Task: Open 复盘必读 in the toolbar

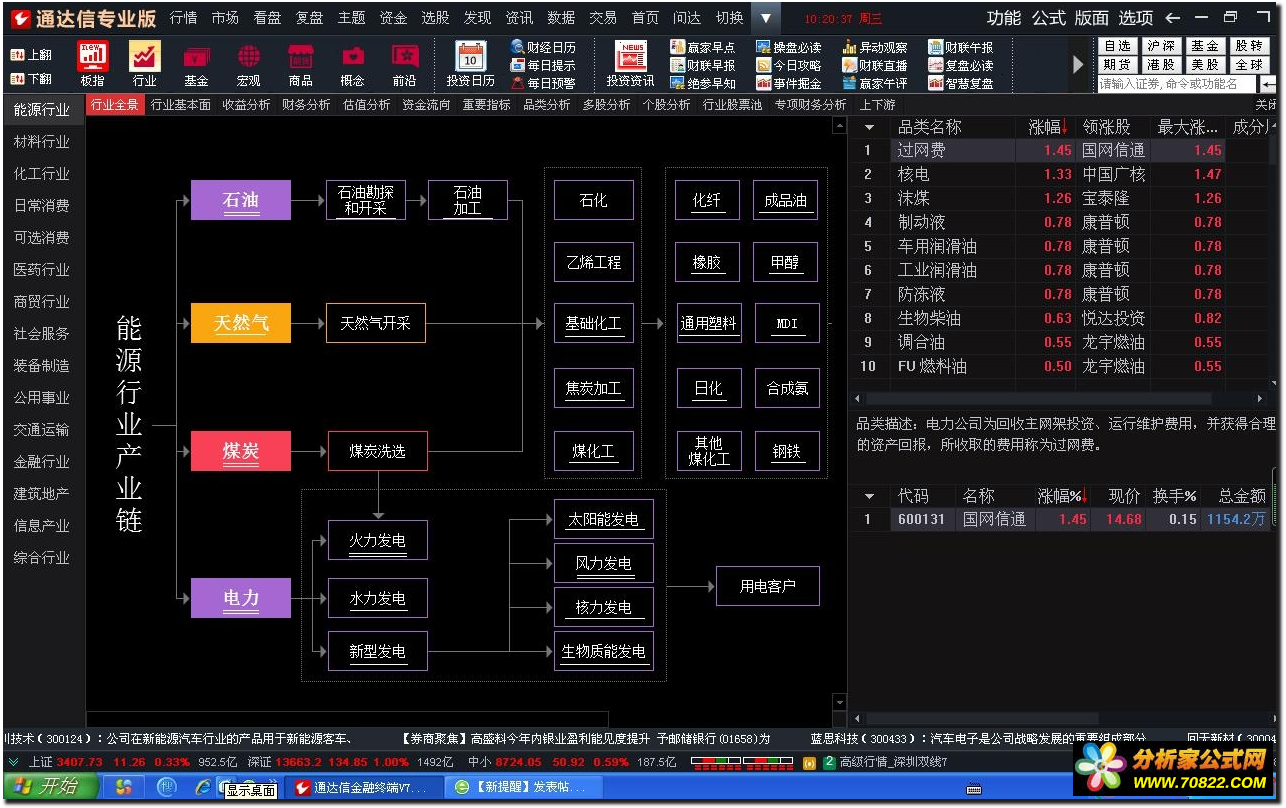Action: tap(961, 65)
